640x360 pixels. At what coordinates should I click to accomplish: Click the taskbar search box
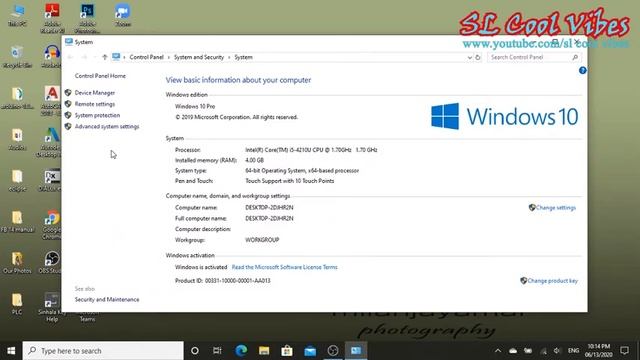103,351
